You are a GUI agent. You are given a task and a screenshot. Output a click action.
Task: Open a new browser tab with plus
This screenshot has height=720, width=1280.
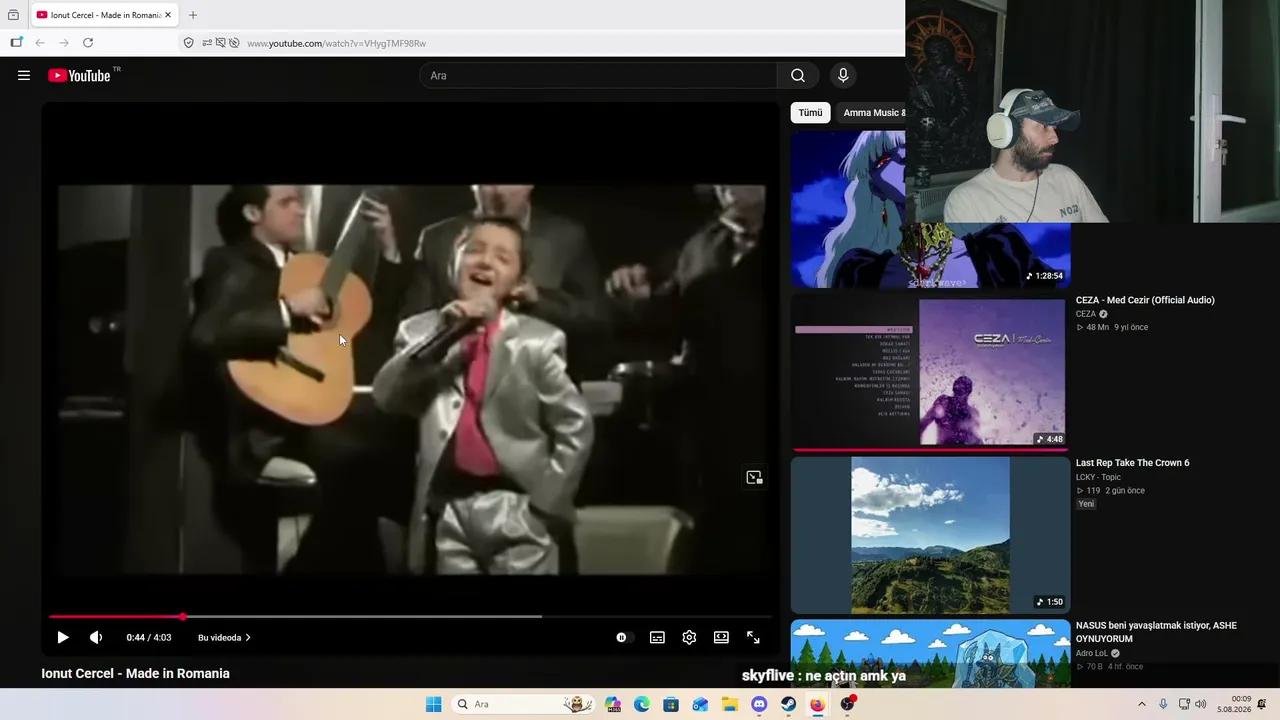[193, 15]
